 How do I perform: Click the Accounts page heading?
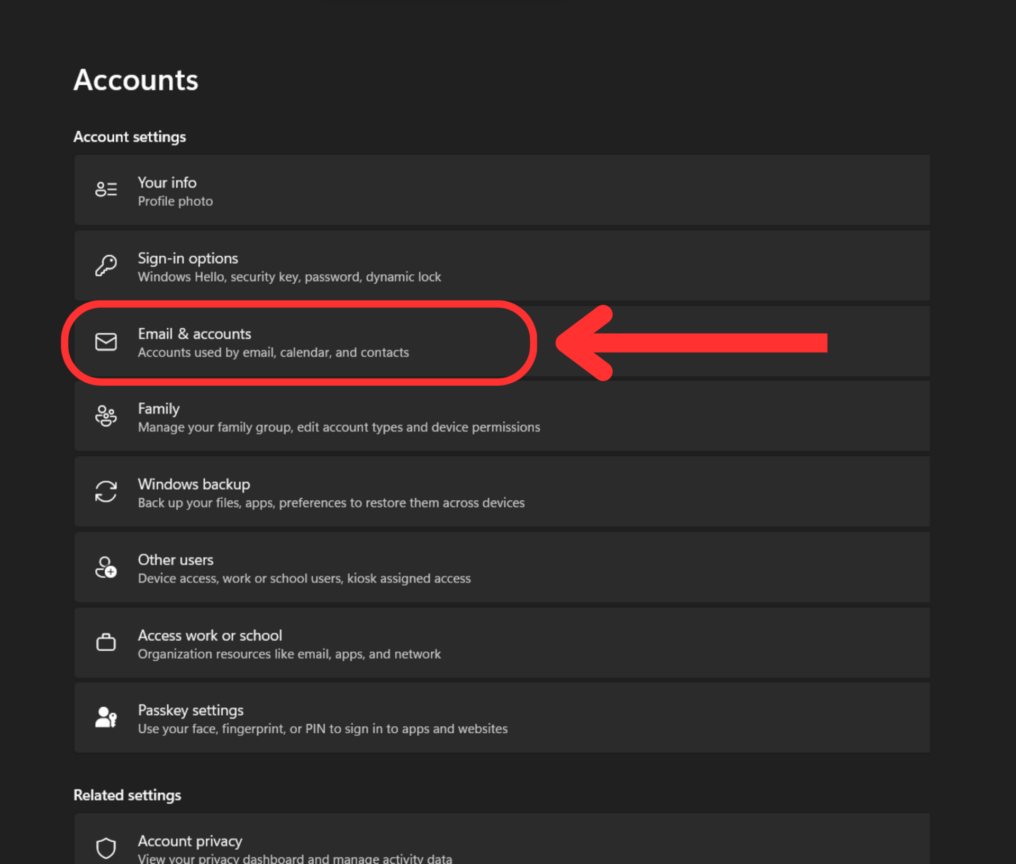click(135, 80)
